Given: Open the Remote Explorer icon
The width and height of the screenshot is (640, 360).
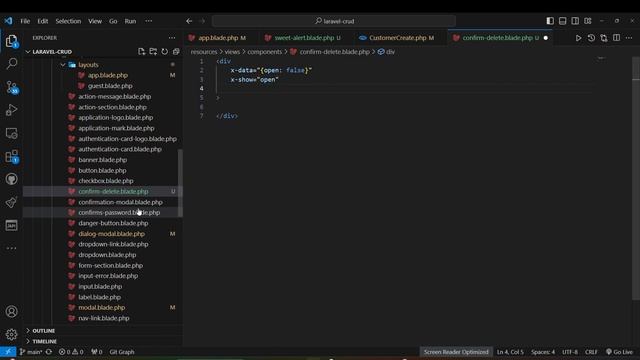Looking at the screenshot, I should [11, 133].
